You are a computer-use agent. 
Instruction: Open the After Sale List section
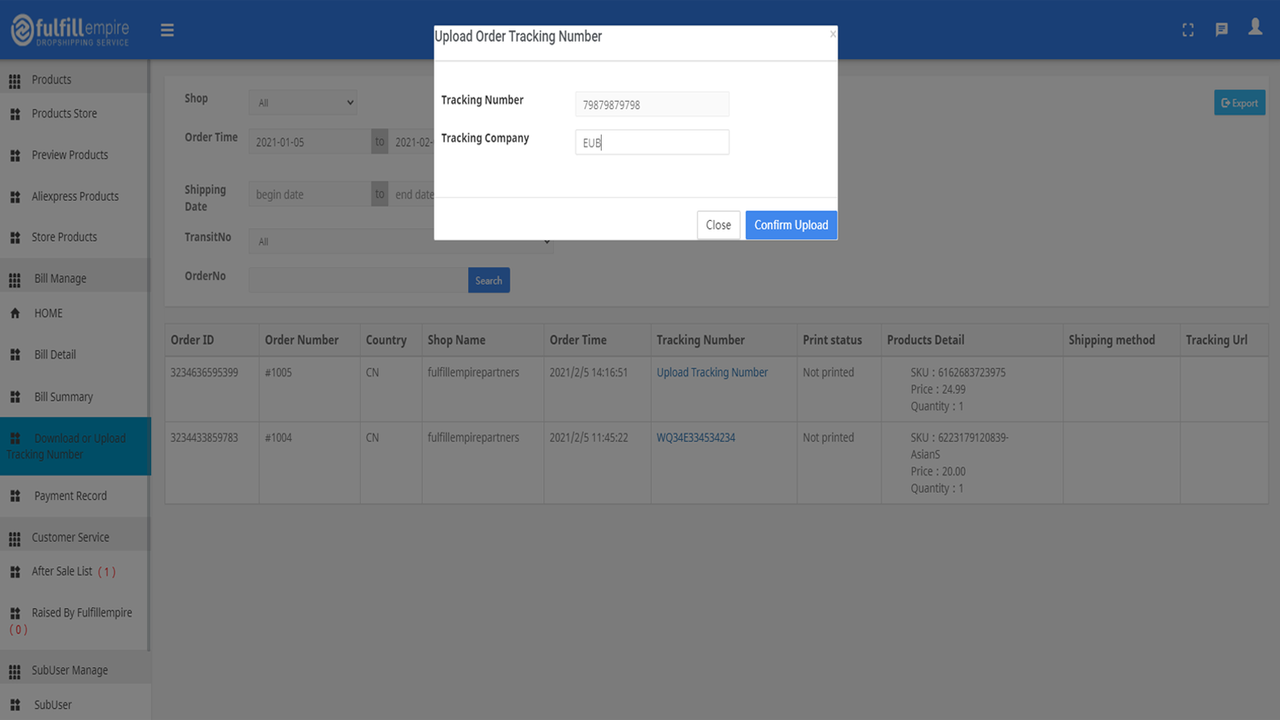tap(60, 571)
